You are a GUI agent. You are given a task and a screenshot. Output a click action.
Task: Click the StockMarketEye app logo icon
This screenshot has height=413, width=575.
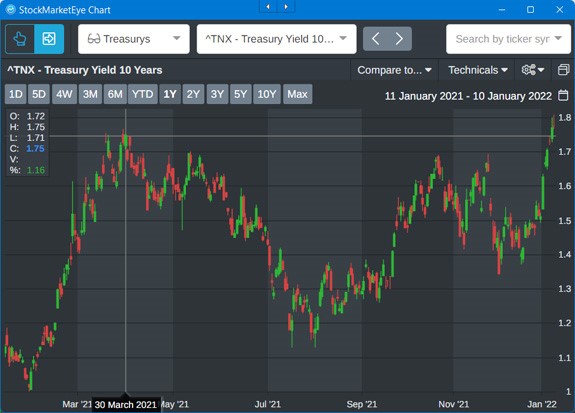pyautogui.click(x=11, y=10)
